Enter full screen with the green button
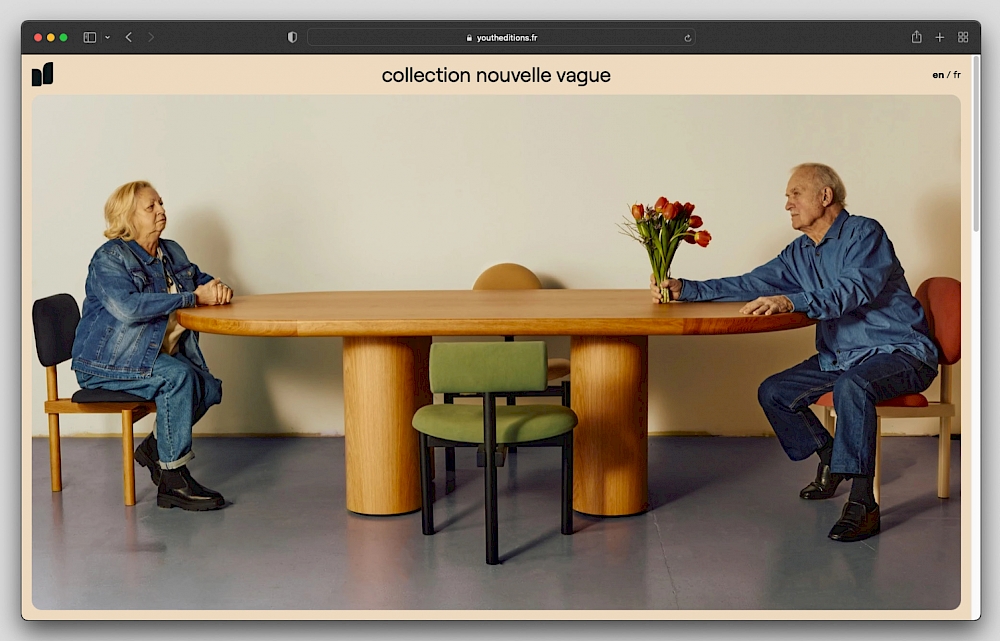 tap(64, 37)
